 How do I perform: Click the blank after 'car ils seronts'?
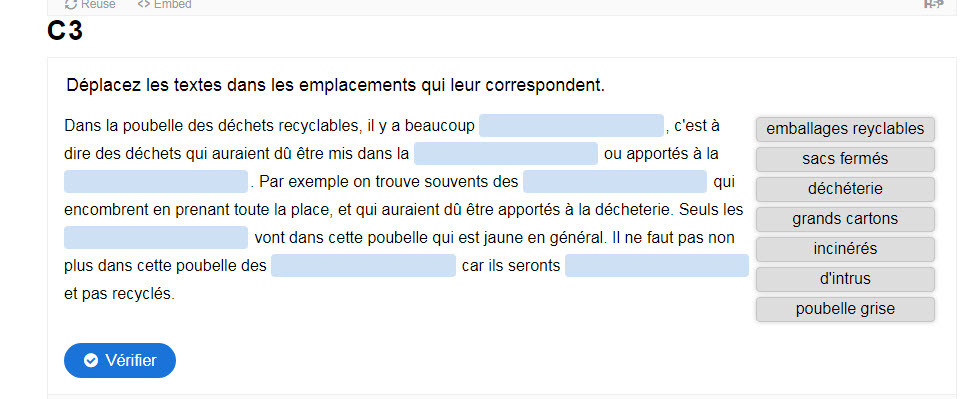(657, 265)
